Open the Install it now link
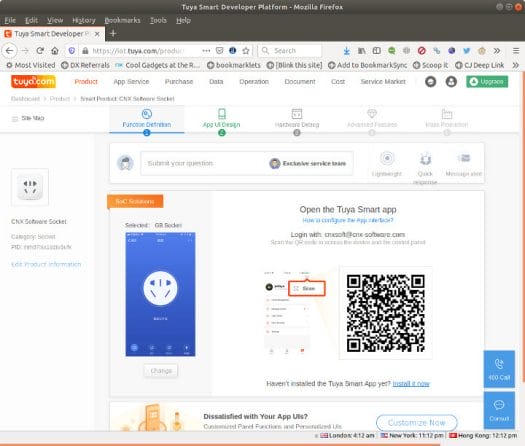This screenshot has height=446, width=525. coord(411,384)
